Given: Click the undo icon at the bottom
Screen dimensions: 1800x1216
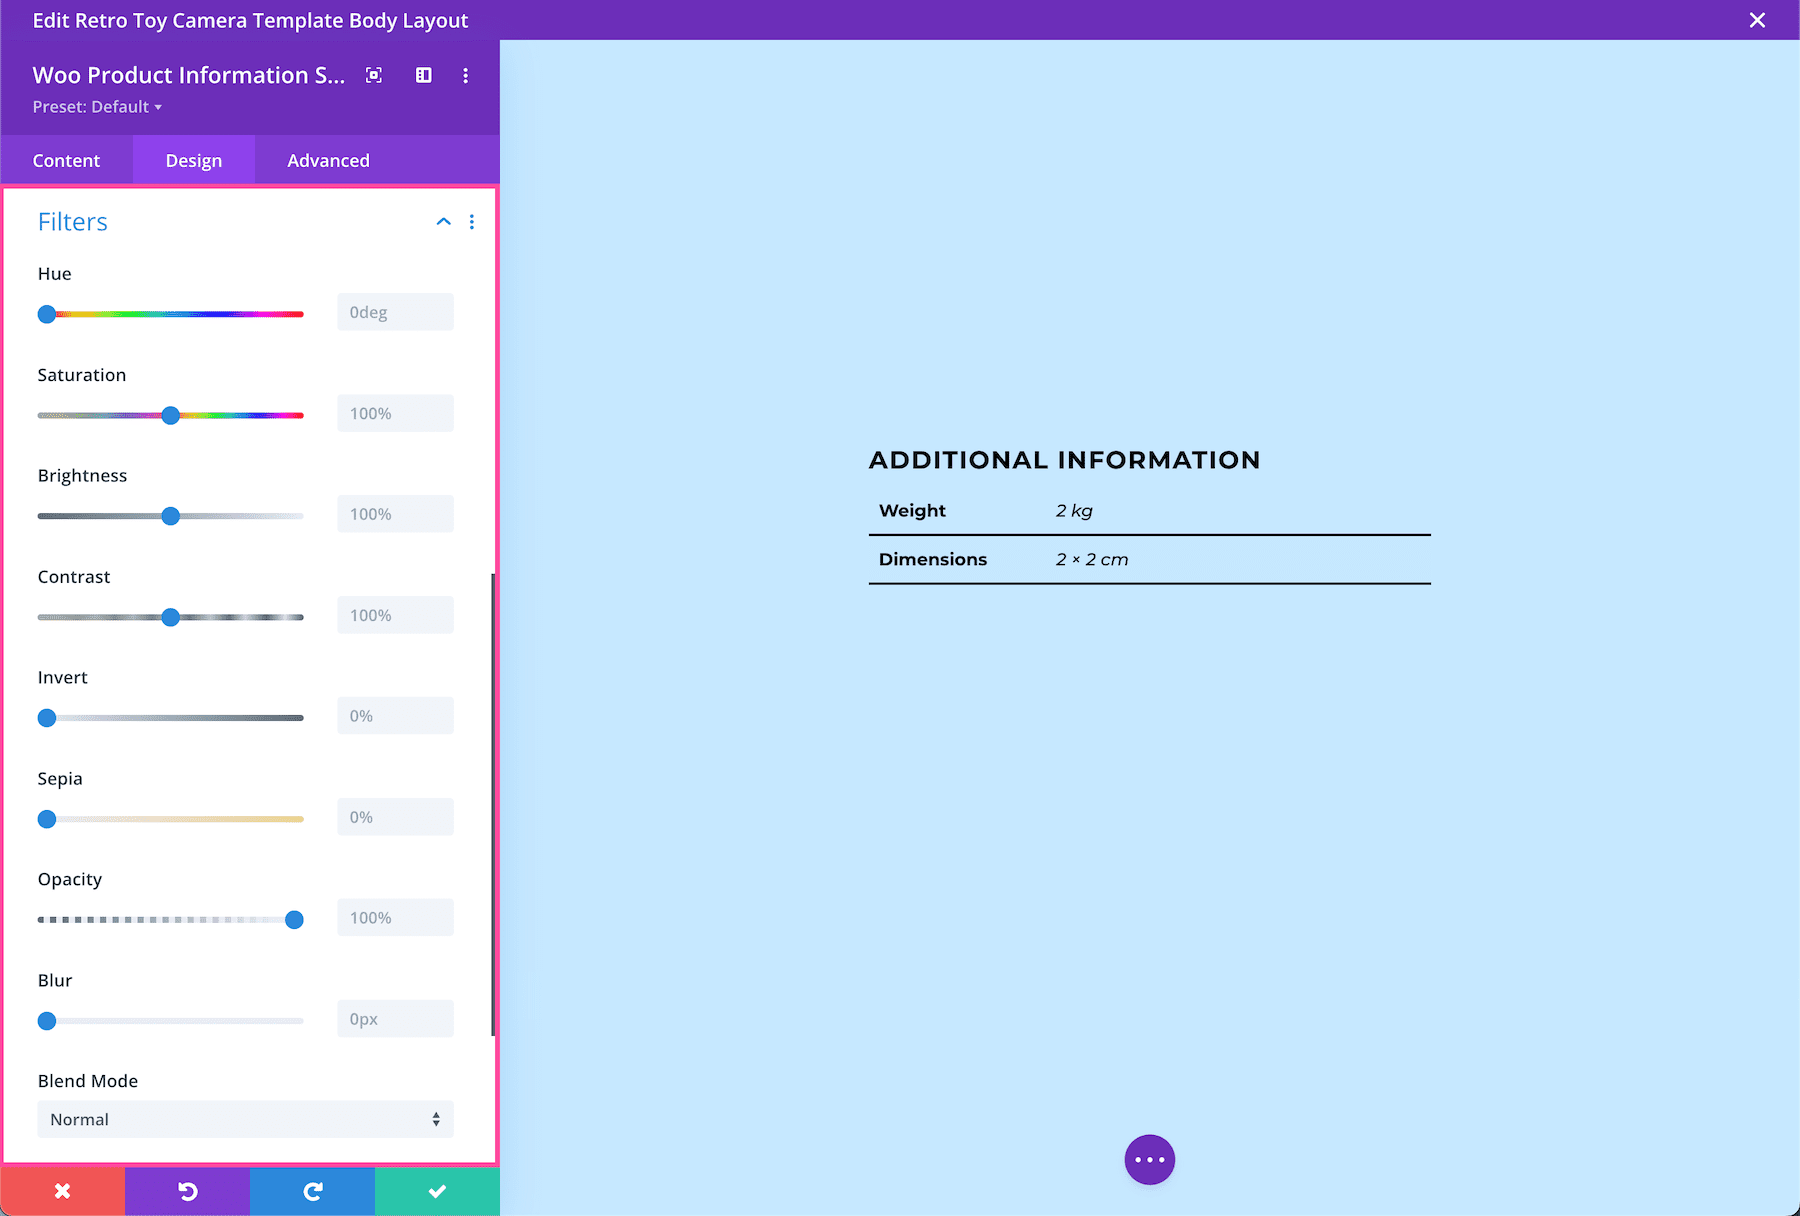Looking at the screenshot, I should click(x=187, y=1191).
